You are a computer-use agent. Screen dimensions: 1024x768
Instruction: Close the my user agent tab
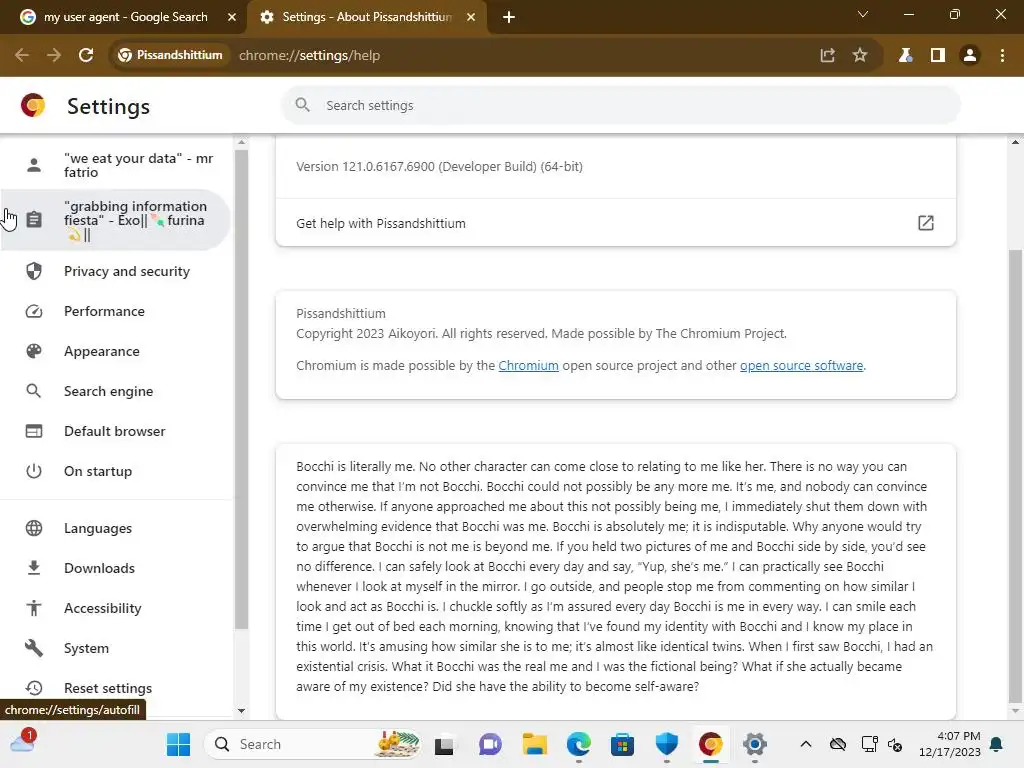(x=232, y=17)
